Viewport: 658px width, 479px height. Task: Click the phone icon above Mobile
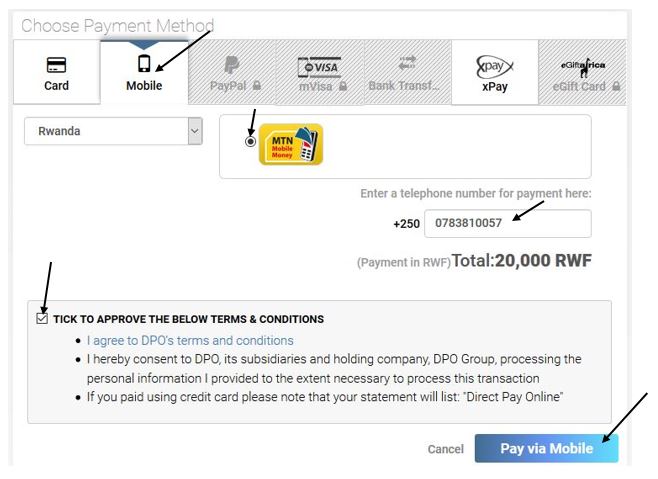[x=144, y=63]
